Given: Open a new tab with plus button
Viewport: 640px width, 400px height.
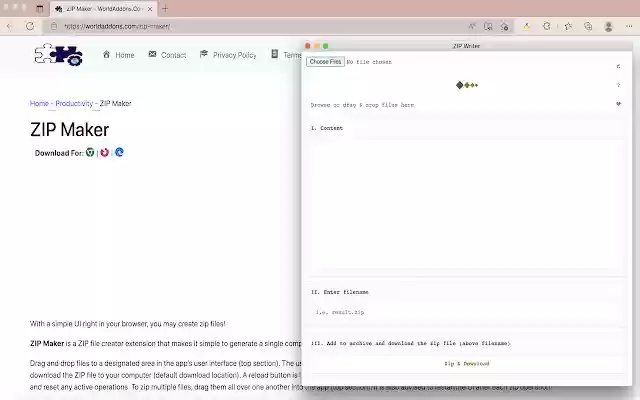Looking at the screenshot, I should point(165,9).
